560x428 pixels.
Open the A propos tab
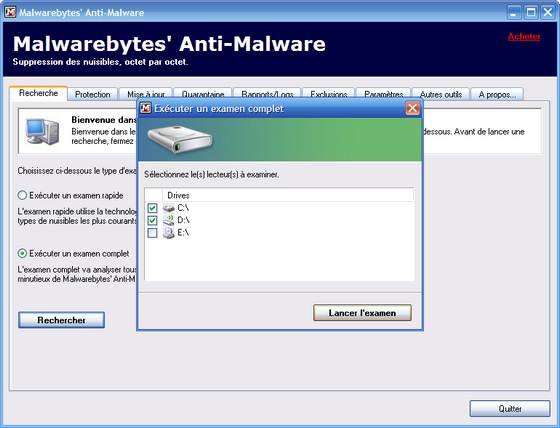(x=497, y=95)
